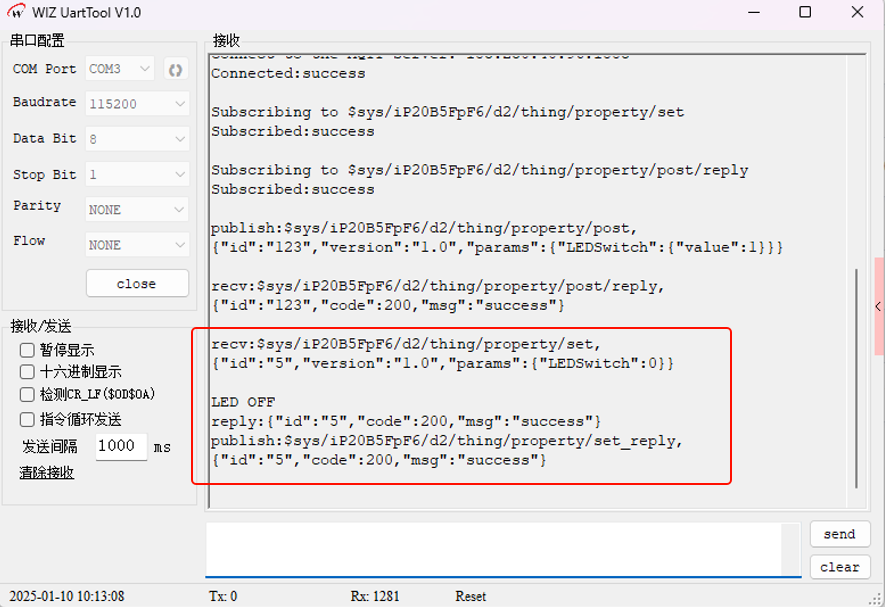The image size is (885, 607).
Task: Expand the Baudrate dropdown
Action: (137, 104)
